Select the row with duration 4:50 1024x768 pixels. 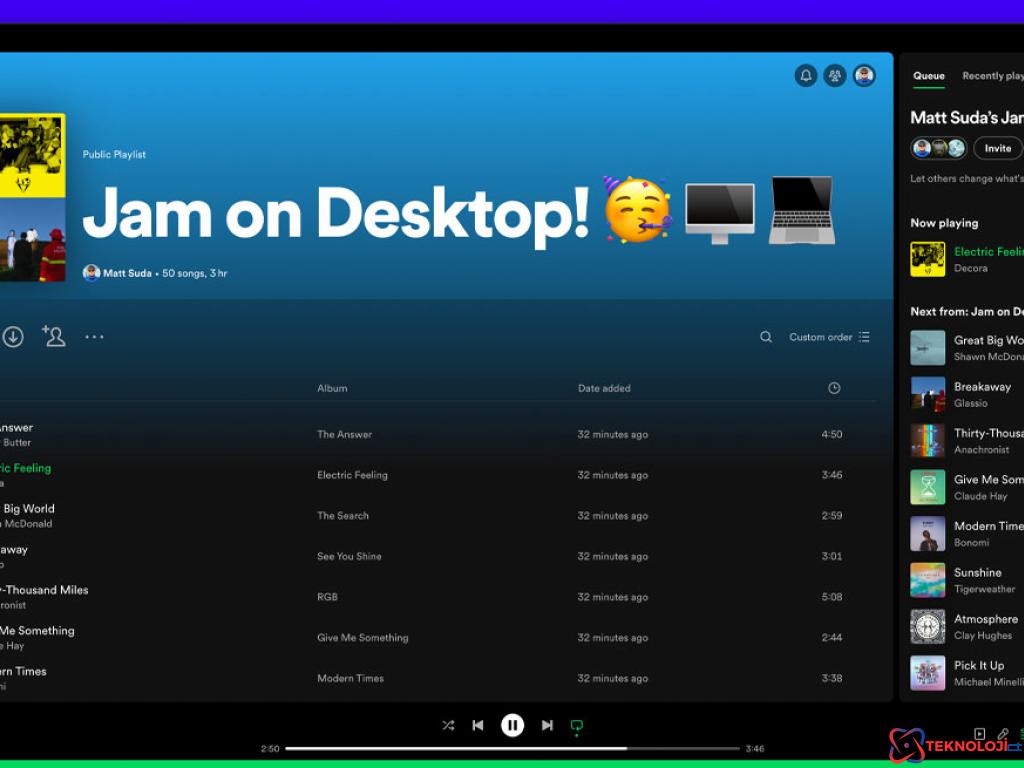[x=438, y=434]
